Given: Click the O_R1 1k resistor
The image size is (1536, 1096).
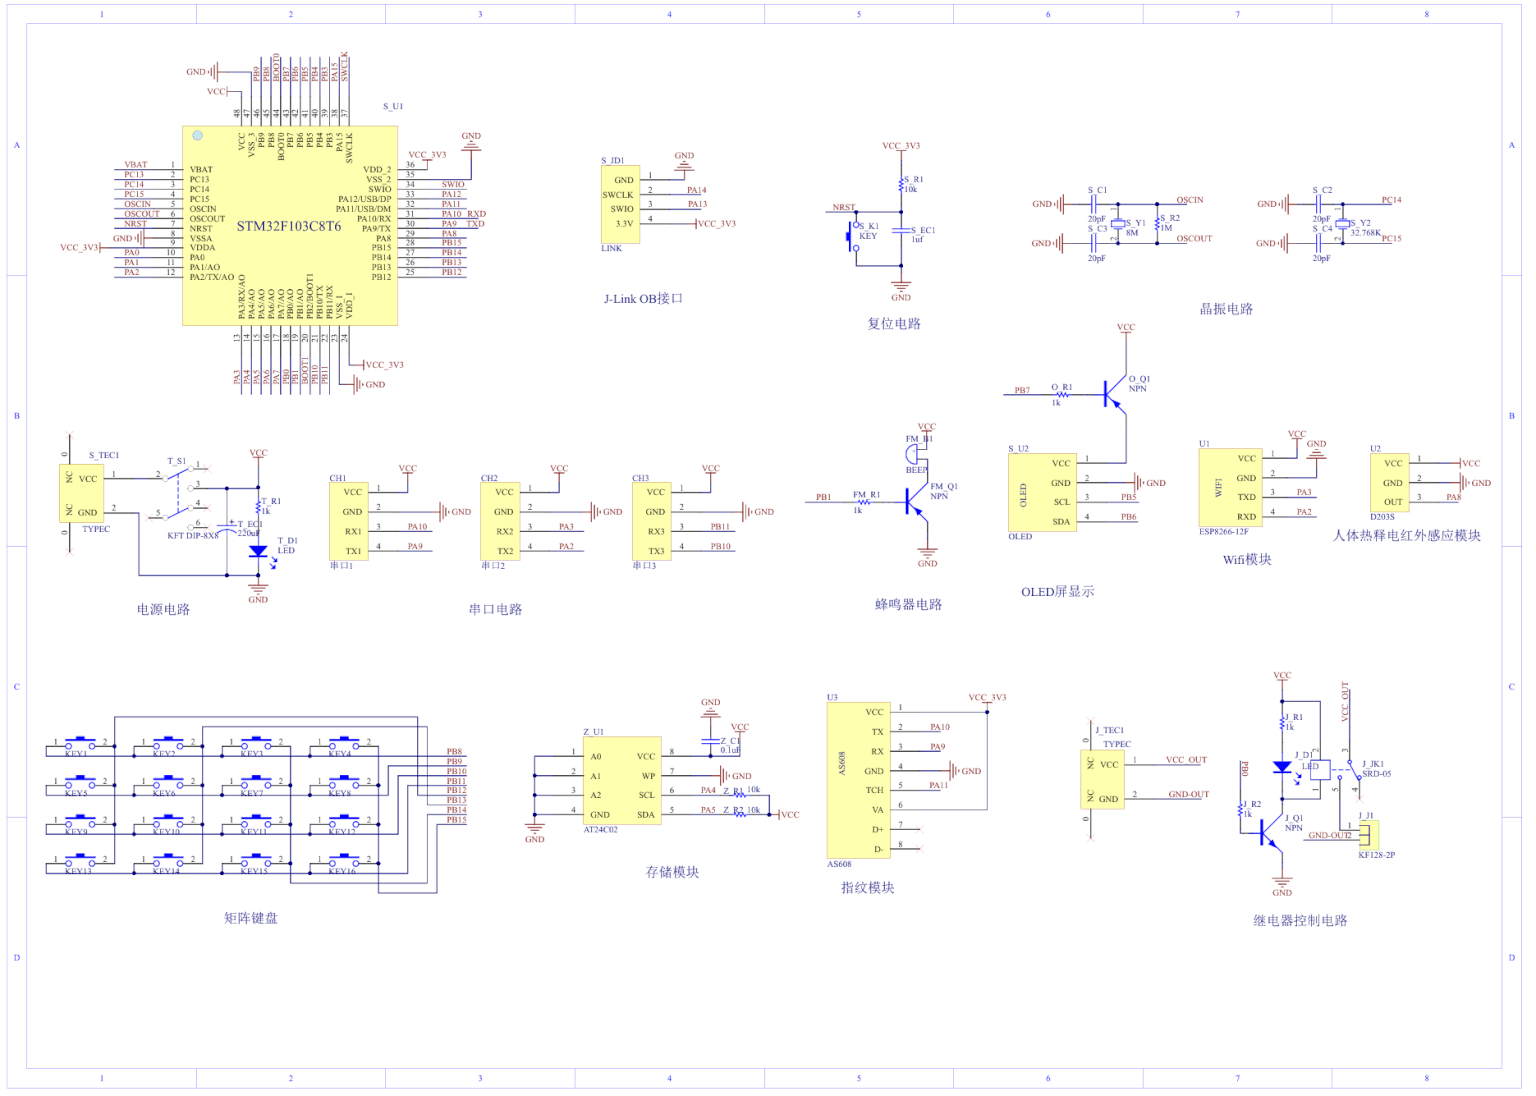Looking at the screenshot, I should click(x=1061, y=395).
